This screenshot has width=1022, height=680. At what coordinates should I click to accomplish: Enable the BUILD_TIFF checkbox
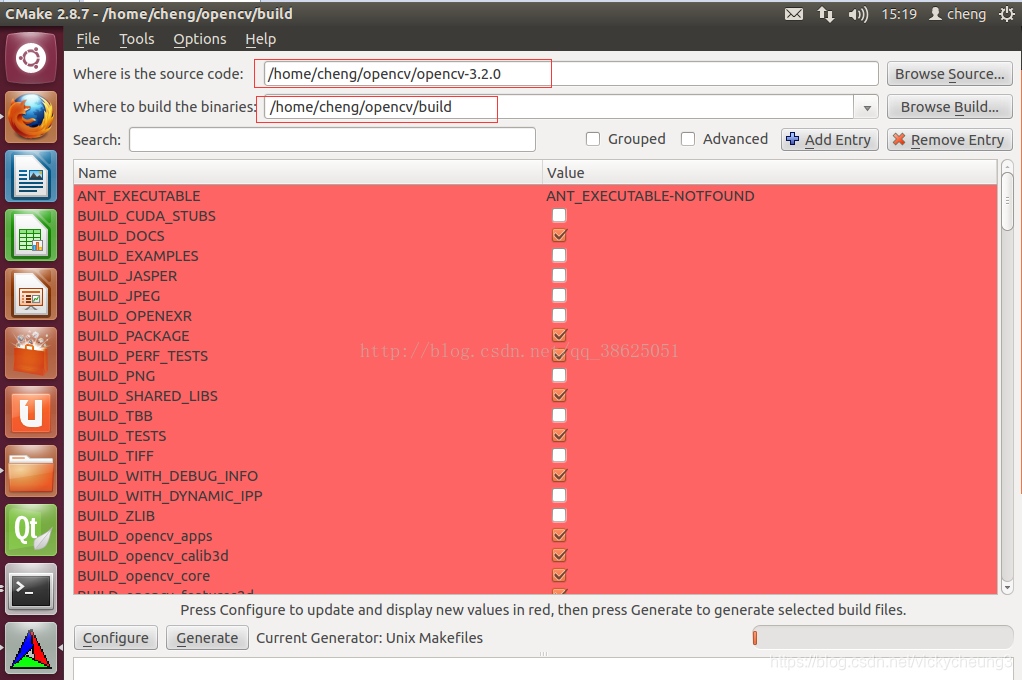pos(559,455)
